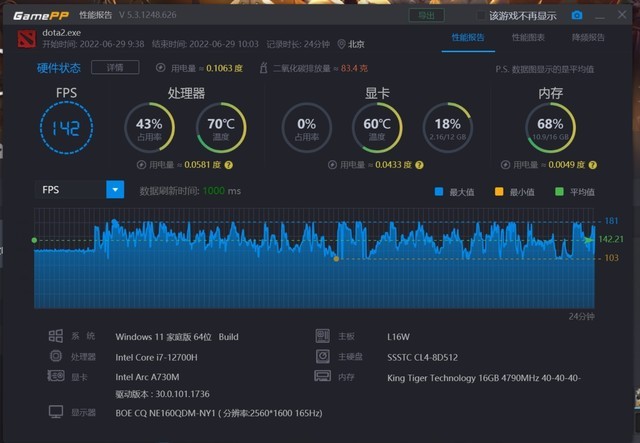
Task: Click the 181 maximum value label
Action: pos(611,221)
